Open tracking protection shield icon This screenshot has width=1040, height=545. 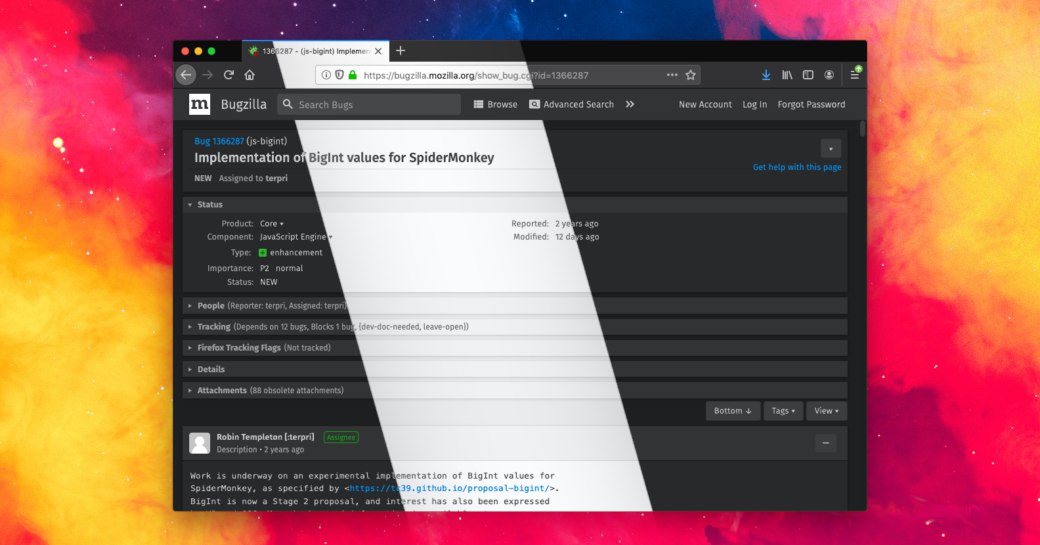[x=339, y=75]
